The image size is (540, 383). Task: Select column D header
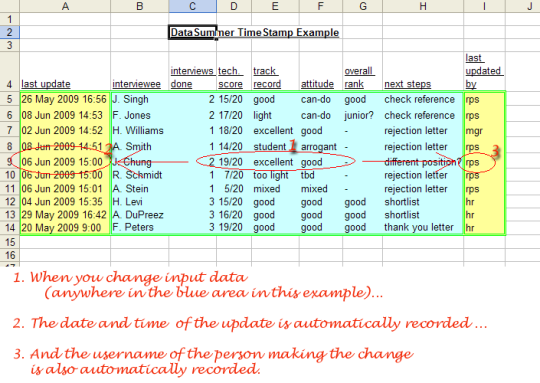234,6
